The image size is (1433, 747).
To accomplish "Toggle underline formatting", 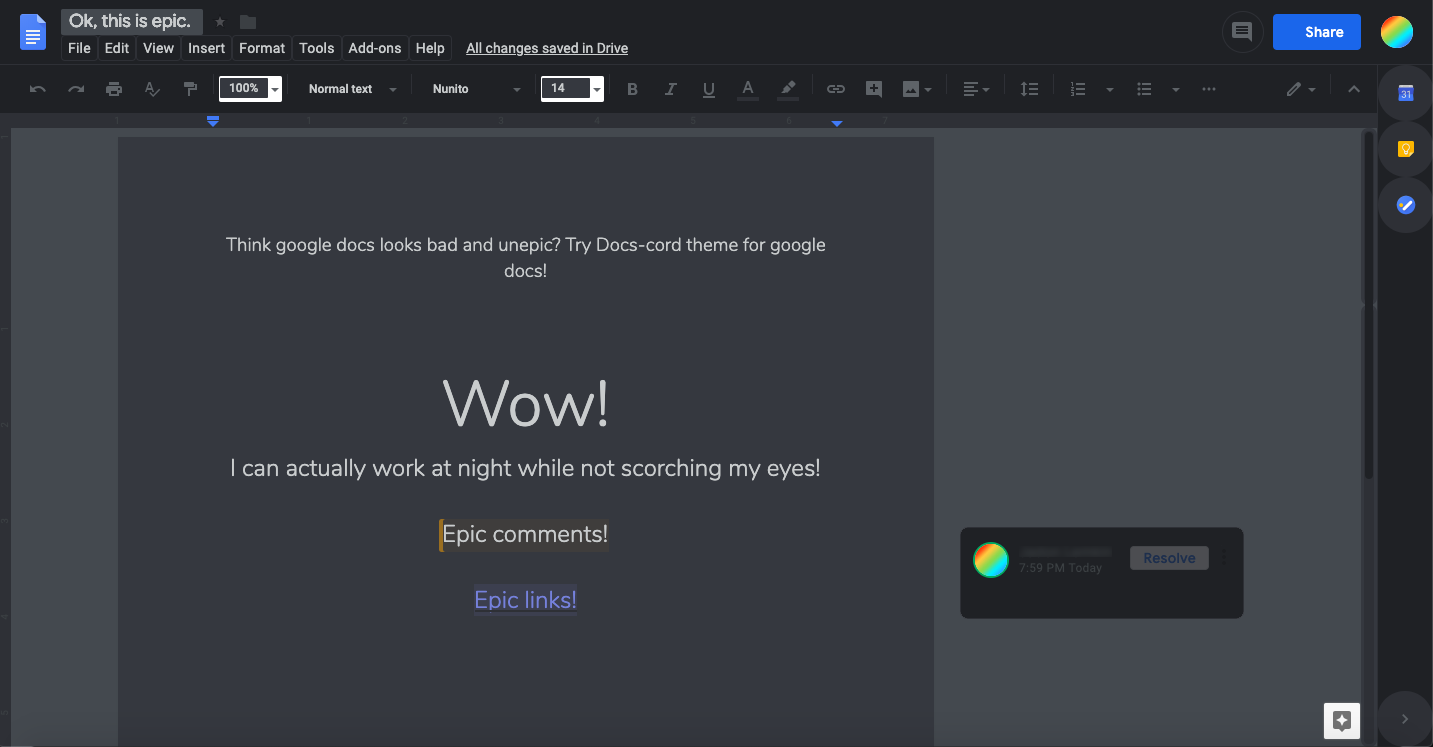I will coord(709,89).
